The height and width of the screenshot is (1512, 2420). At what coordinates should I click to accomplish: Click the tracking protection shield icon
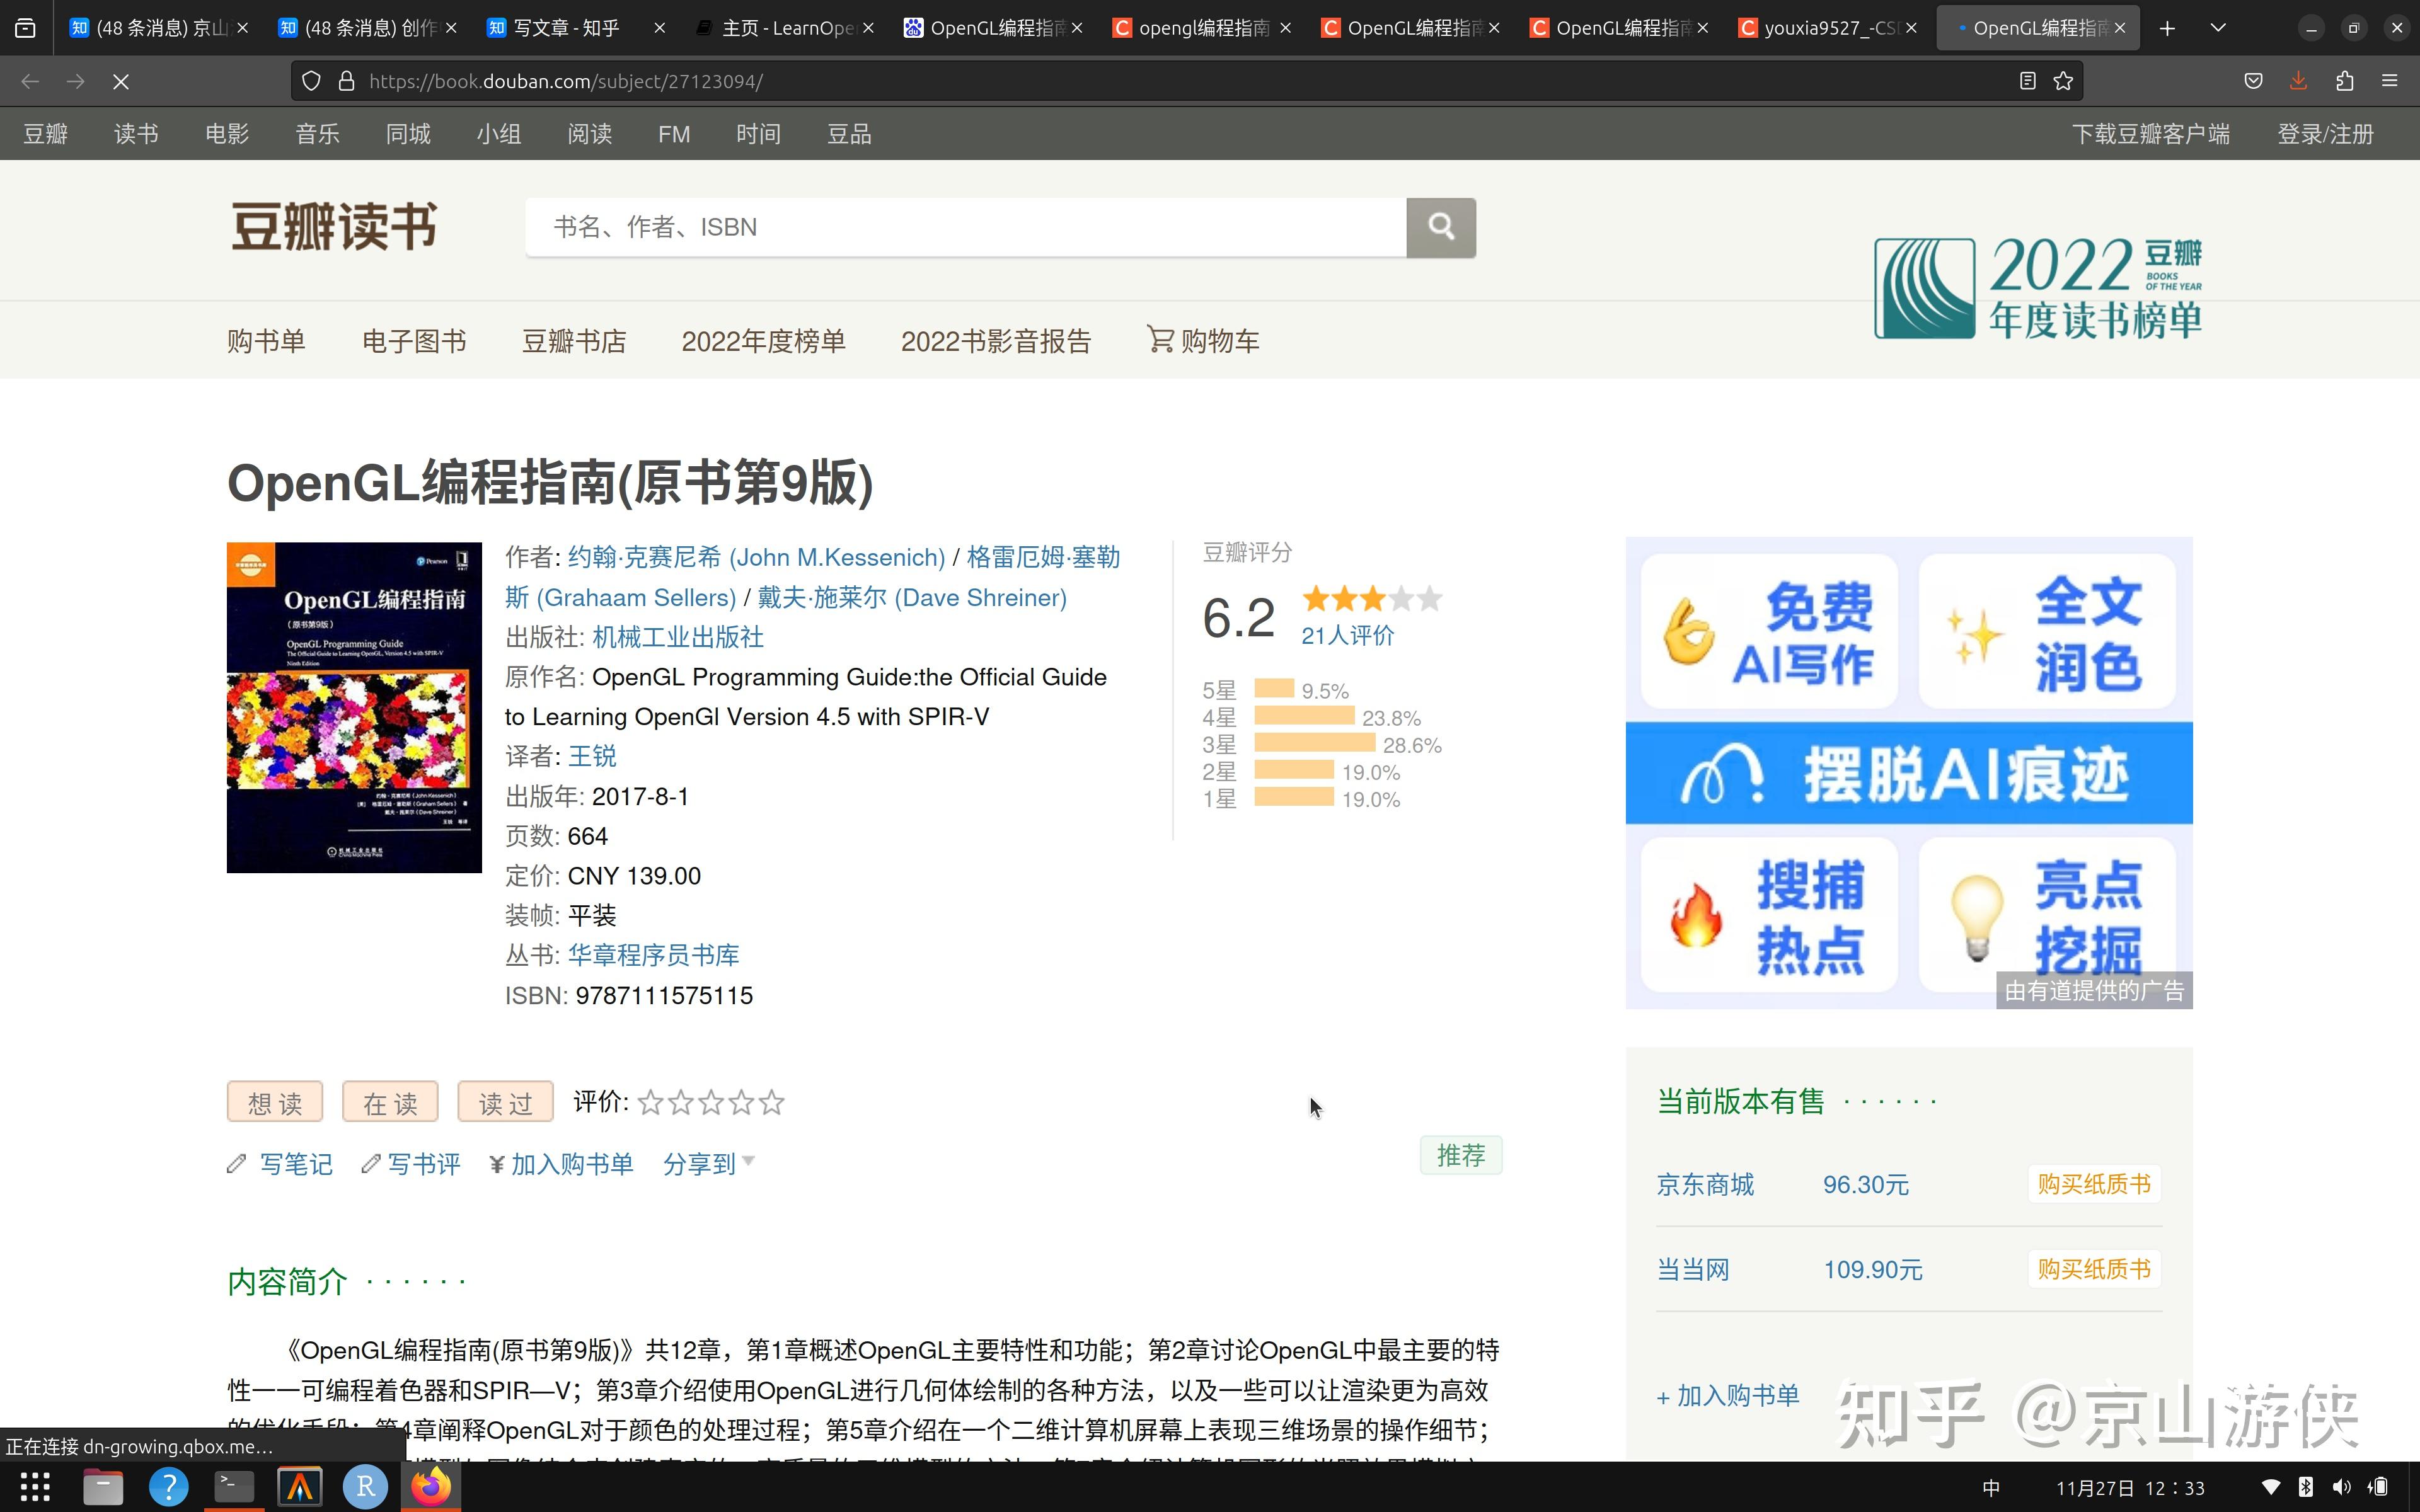(x=310, y=81)
